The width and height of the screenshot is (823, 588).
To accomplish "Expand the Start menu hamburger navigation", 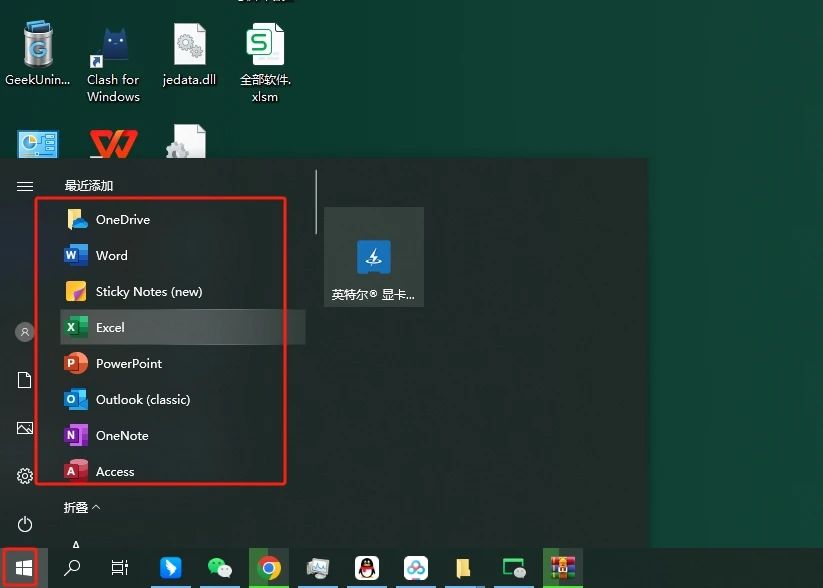I will point(25,186).
